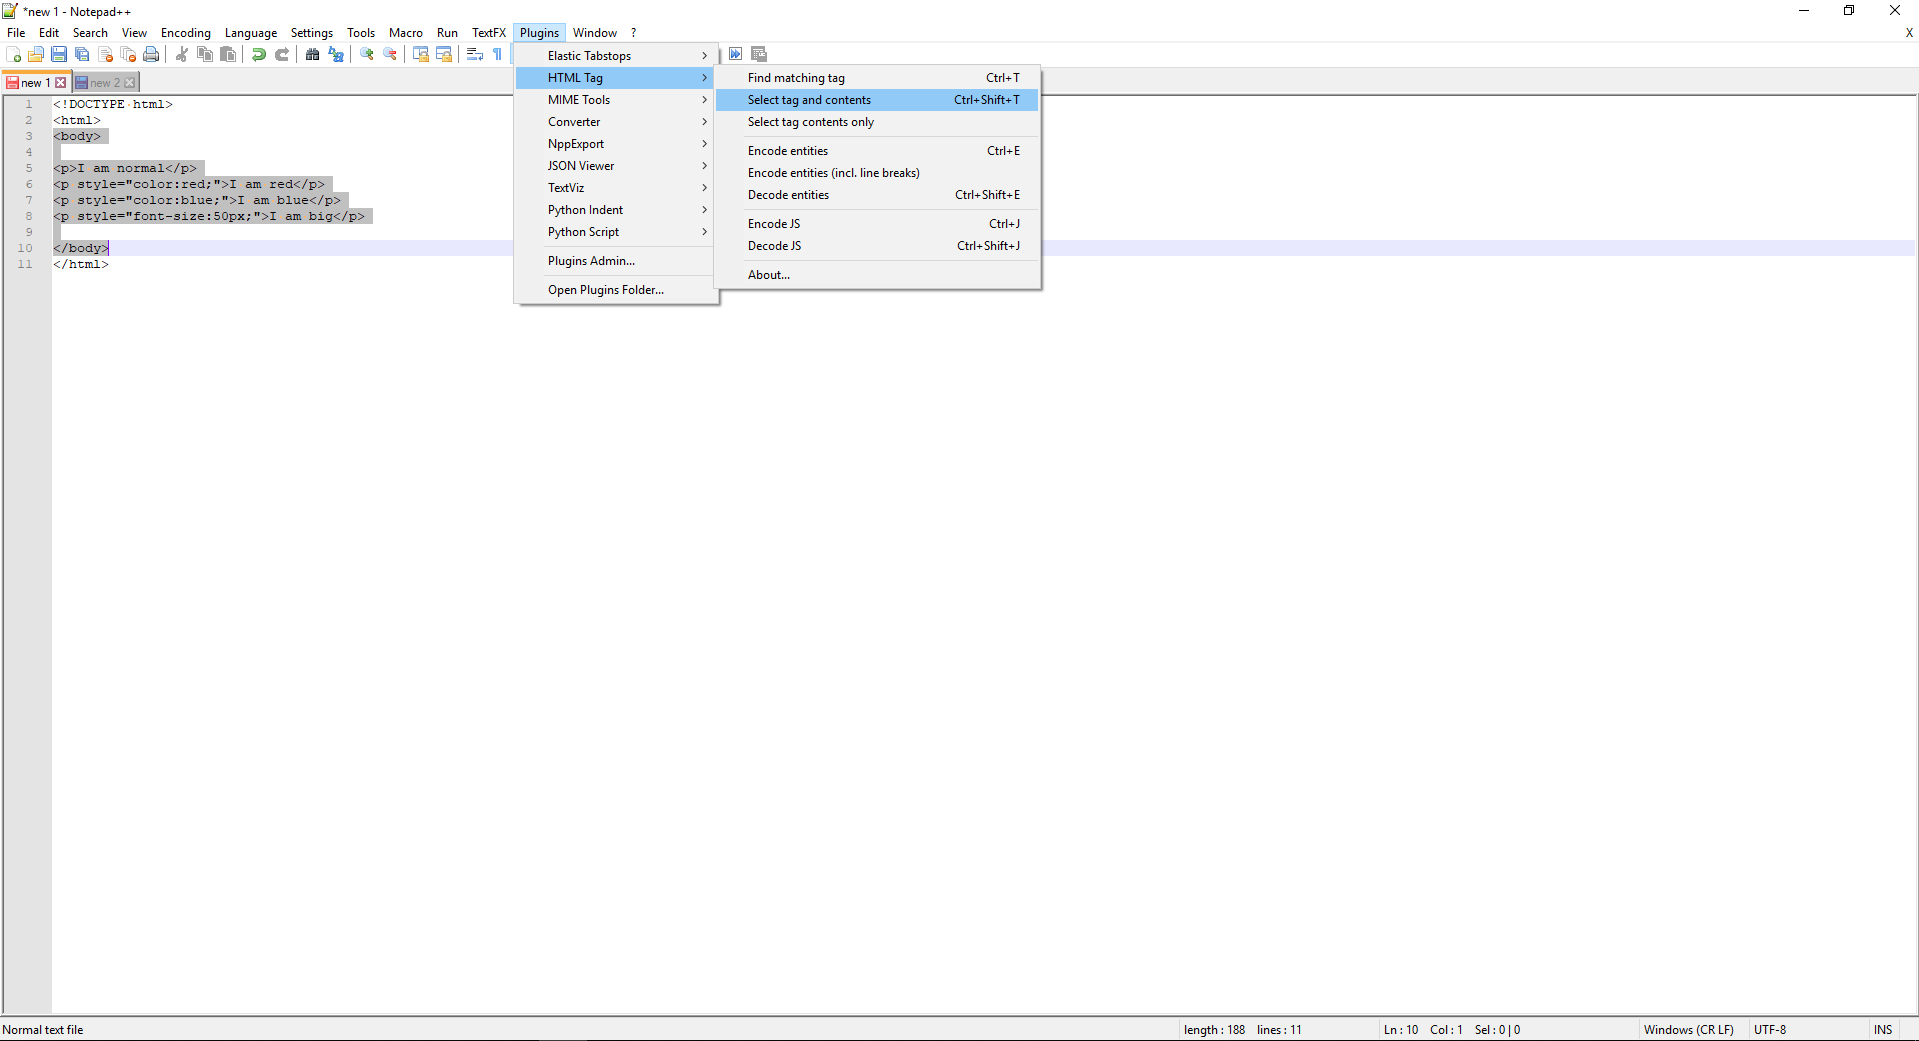Image resolution: width=1919 pixels, height=1041 pixels.
Task: Click the Synchronize horizontal scrolling icon
Action: (444, 55)
